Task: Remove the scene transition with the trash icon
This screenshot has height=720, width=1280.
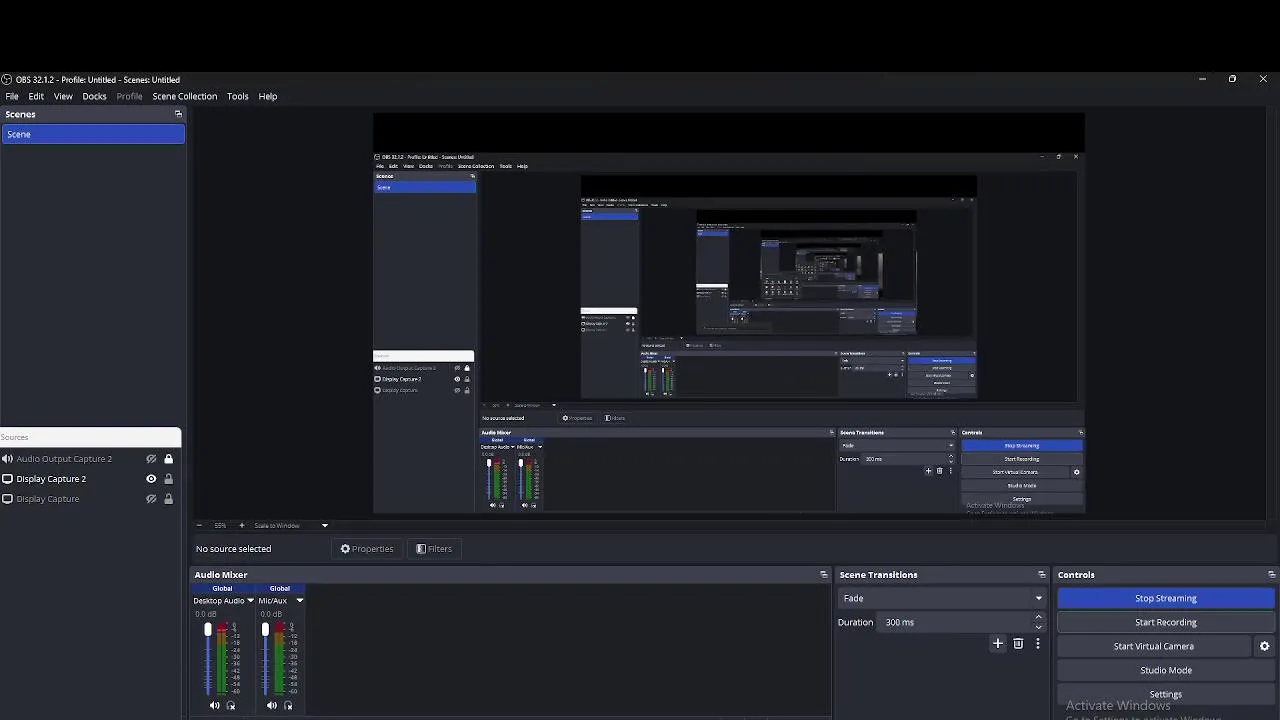Action: click(1018, 644)
